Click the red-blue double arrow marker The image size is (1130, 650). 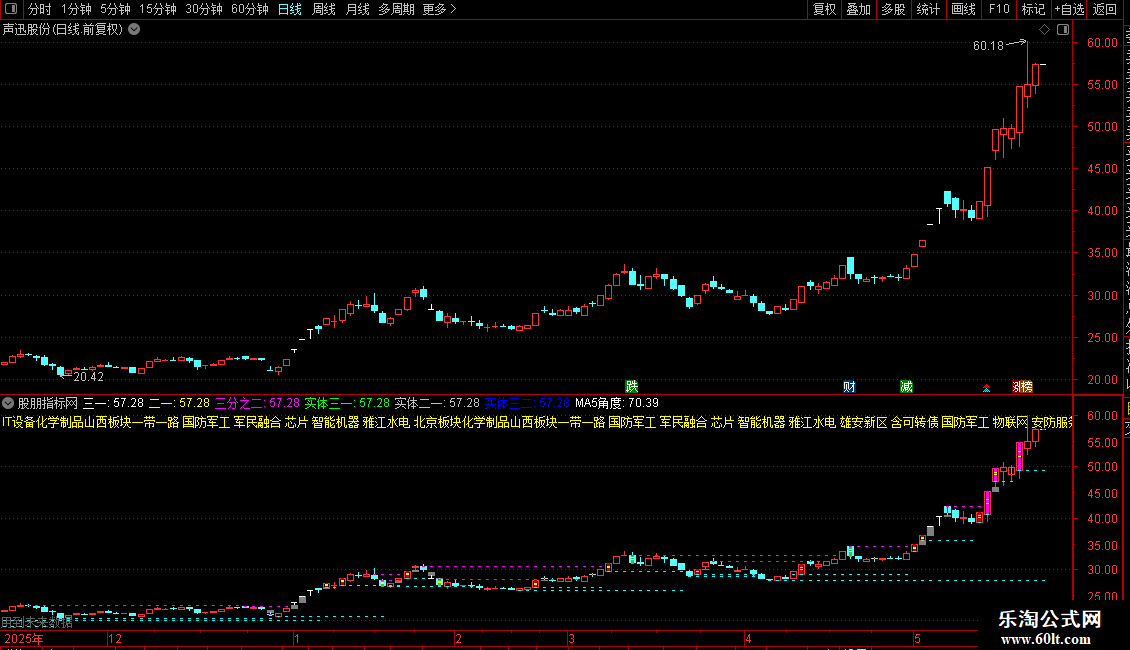[986, 388]
